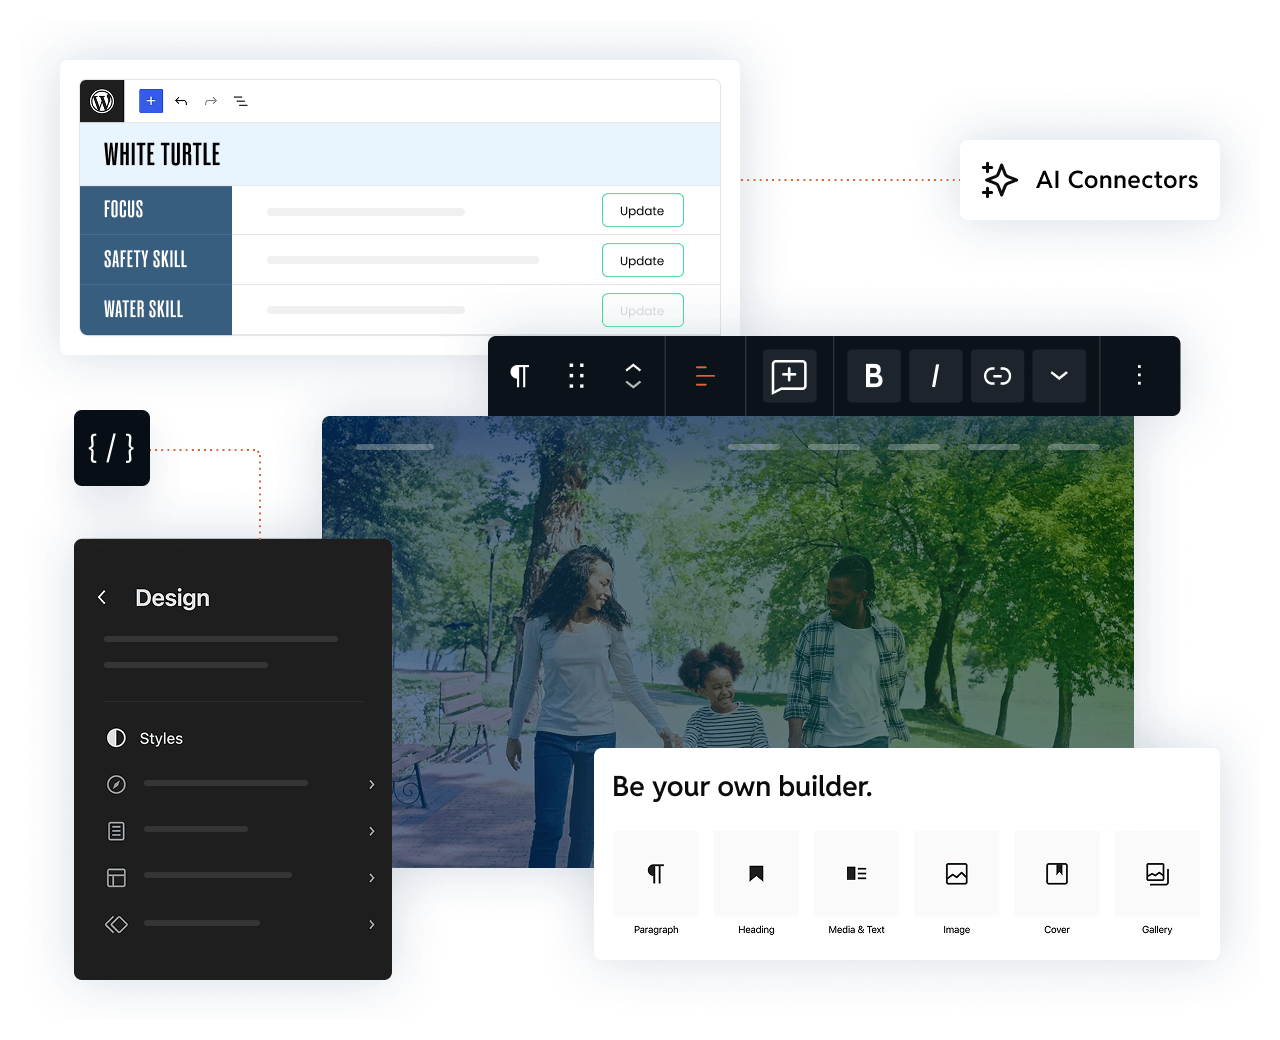
Task: Select the Focus row label
Action: pyautogui.click(x=124, y=210)
